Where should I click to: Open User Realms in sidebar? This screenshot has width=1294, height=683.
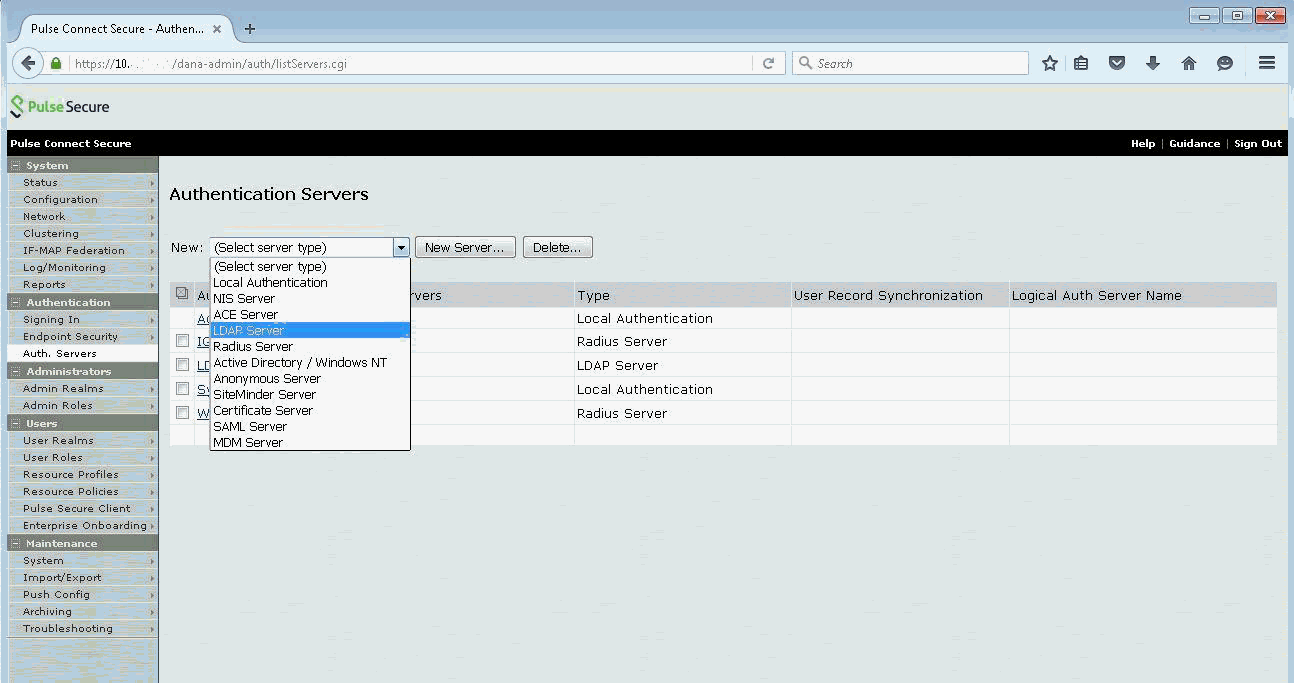[x=58, y=440]
